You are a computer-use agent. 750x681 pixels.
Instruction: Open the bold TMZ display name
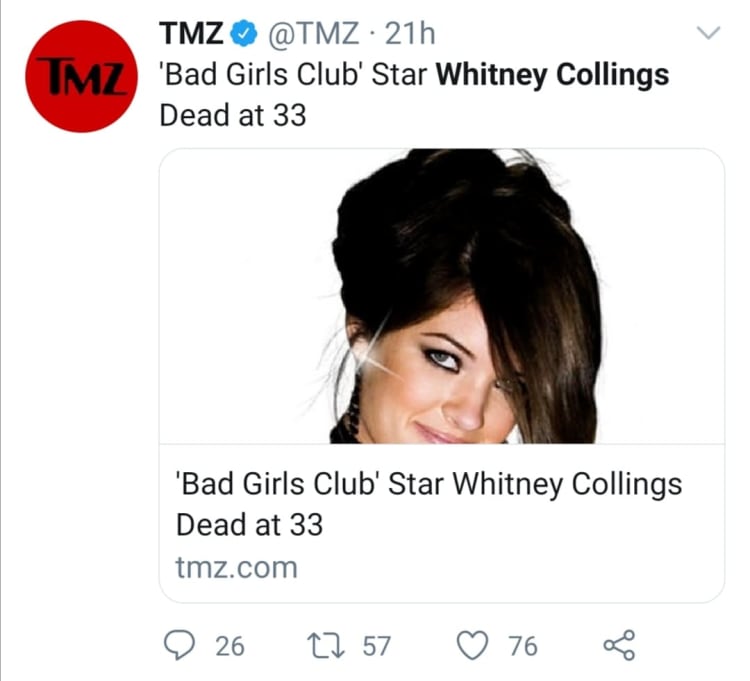pos(192,35)
